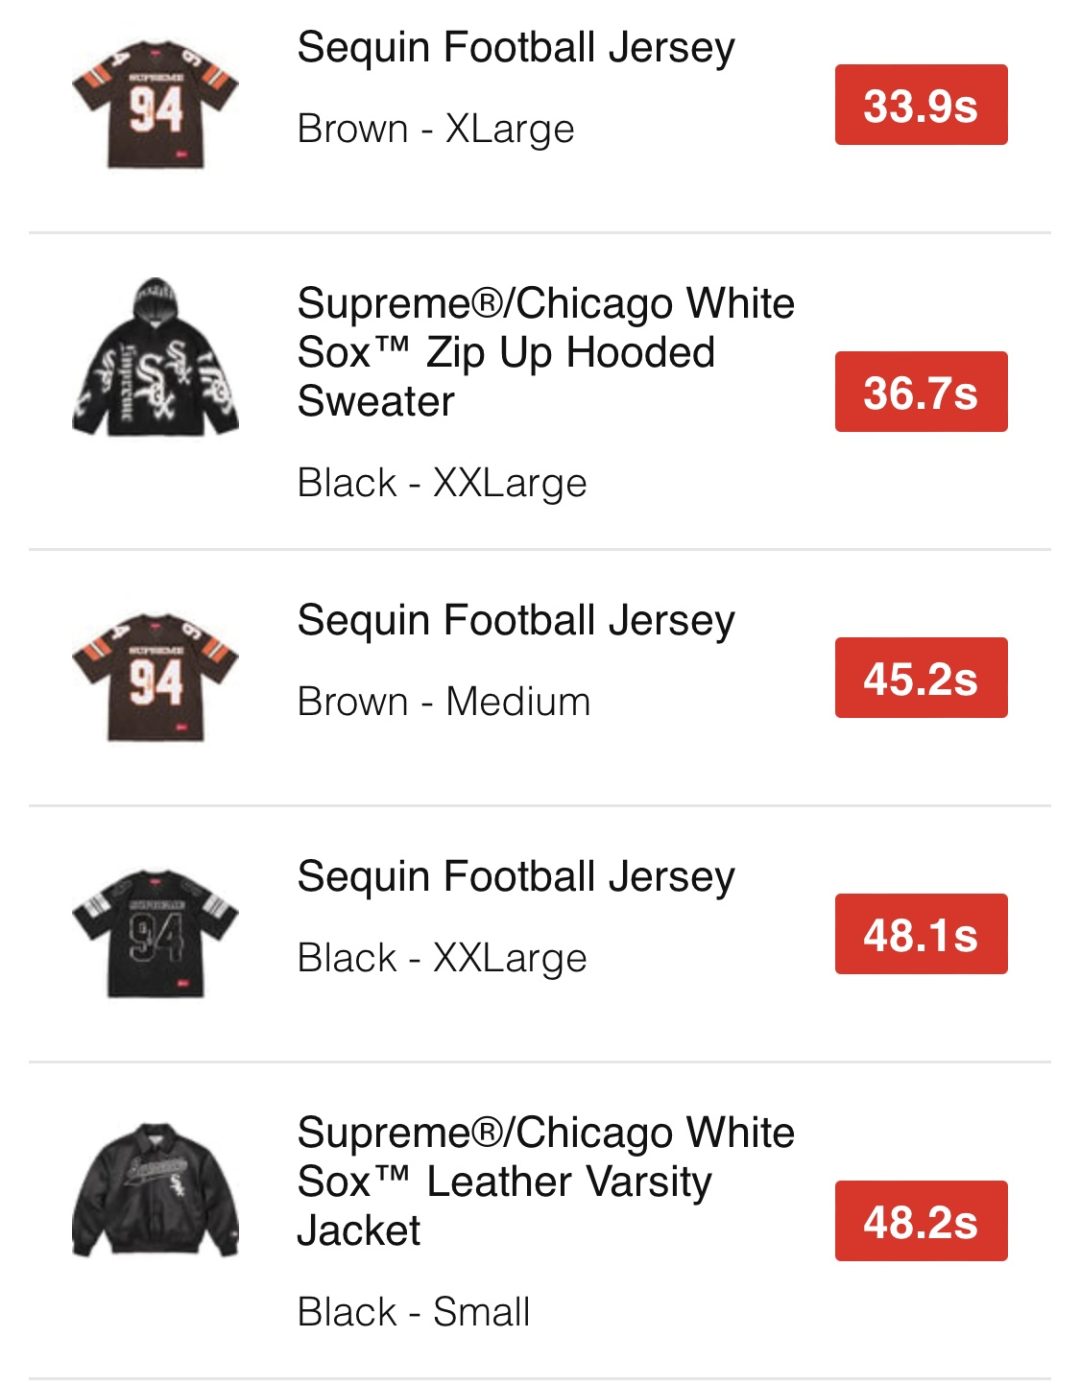Click the "Brown - Medium" variant text
The height and width of the screenshot is (1385, 1080).
coord(444,702)
